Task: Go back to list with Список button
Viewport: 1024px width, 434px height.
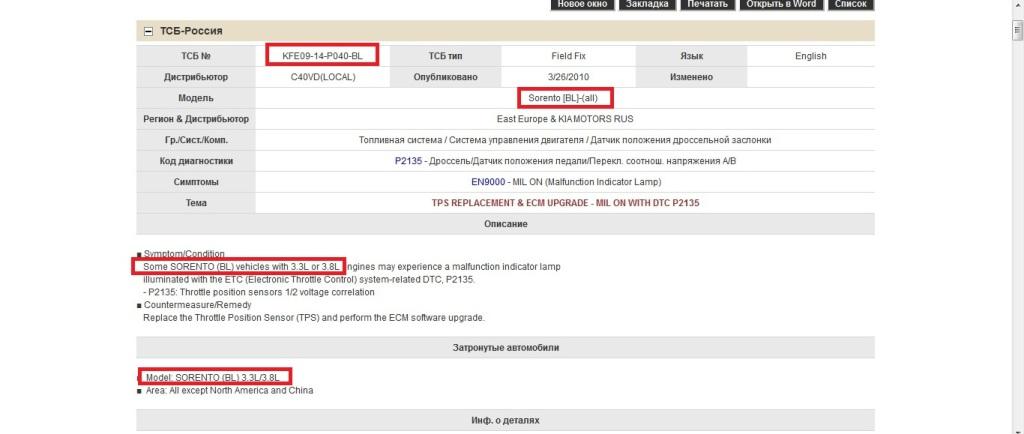Action: point(850,4)
